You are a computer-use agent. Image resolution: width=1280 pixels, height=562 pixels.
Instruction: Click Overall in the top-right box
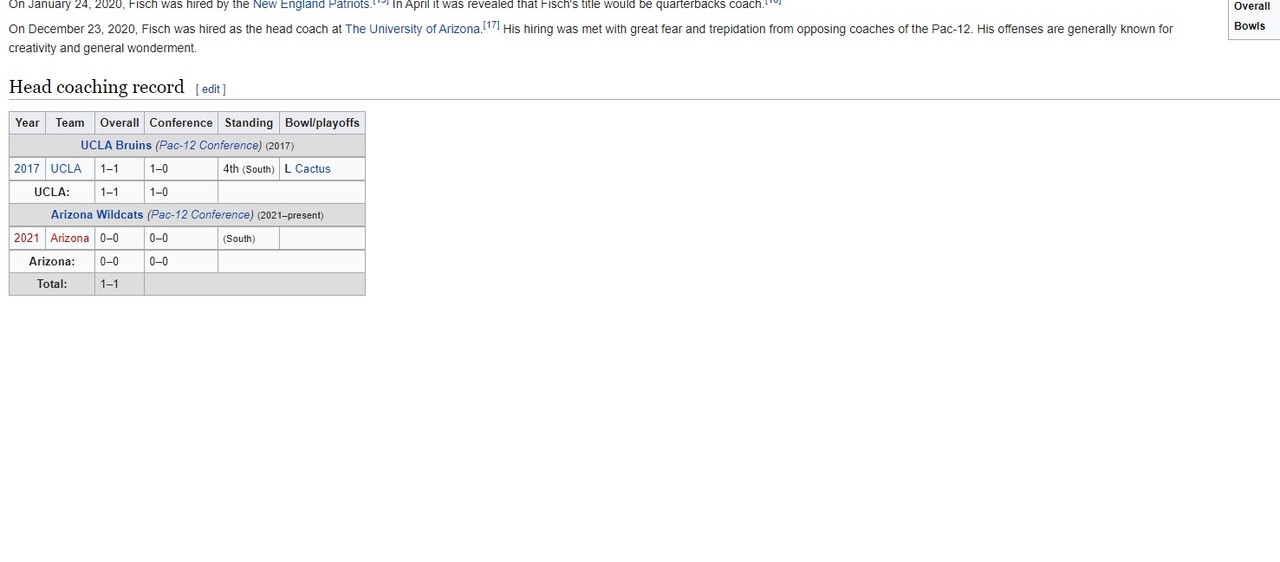[1252, 6]
